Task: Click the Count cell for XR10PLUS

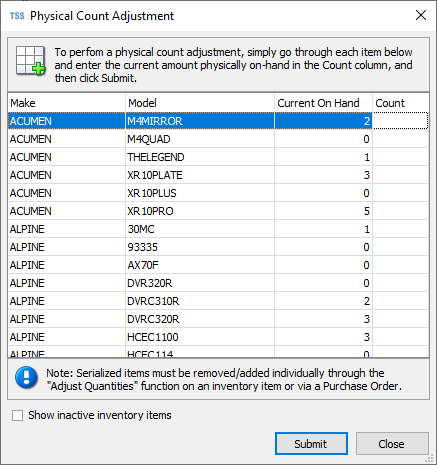Action: [401, 193]
